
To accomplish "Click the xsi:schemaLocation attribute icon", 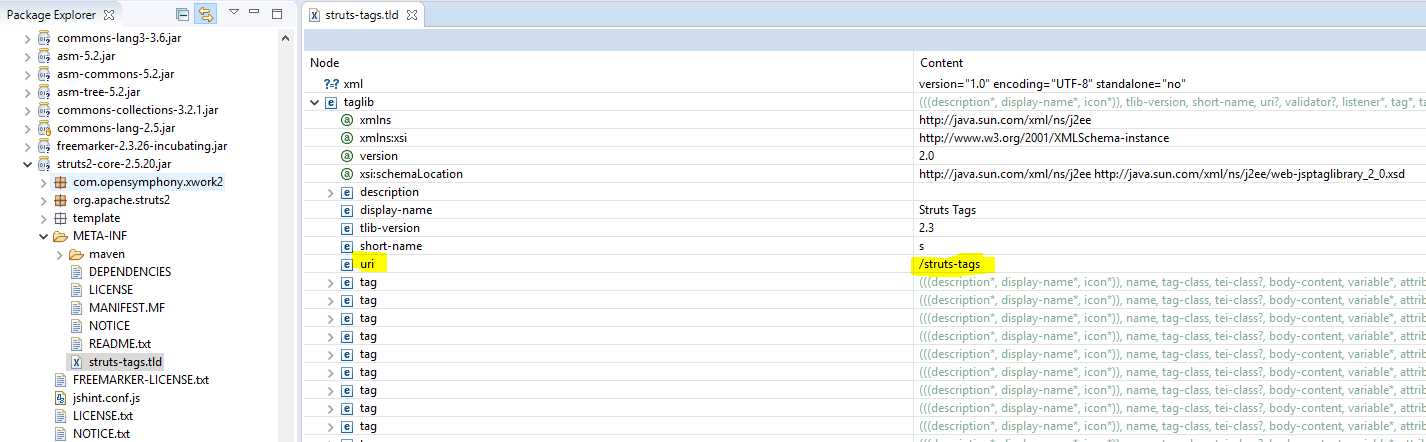I will [347, 174].
